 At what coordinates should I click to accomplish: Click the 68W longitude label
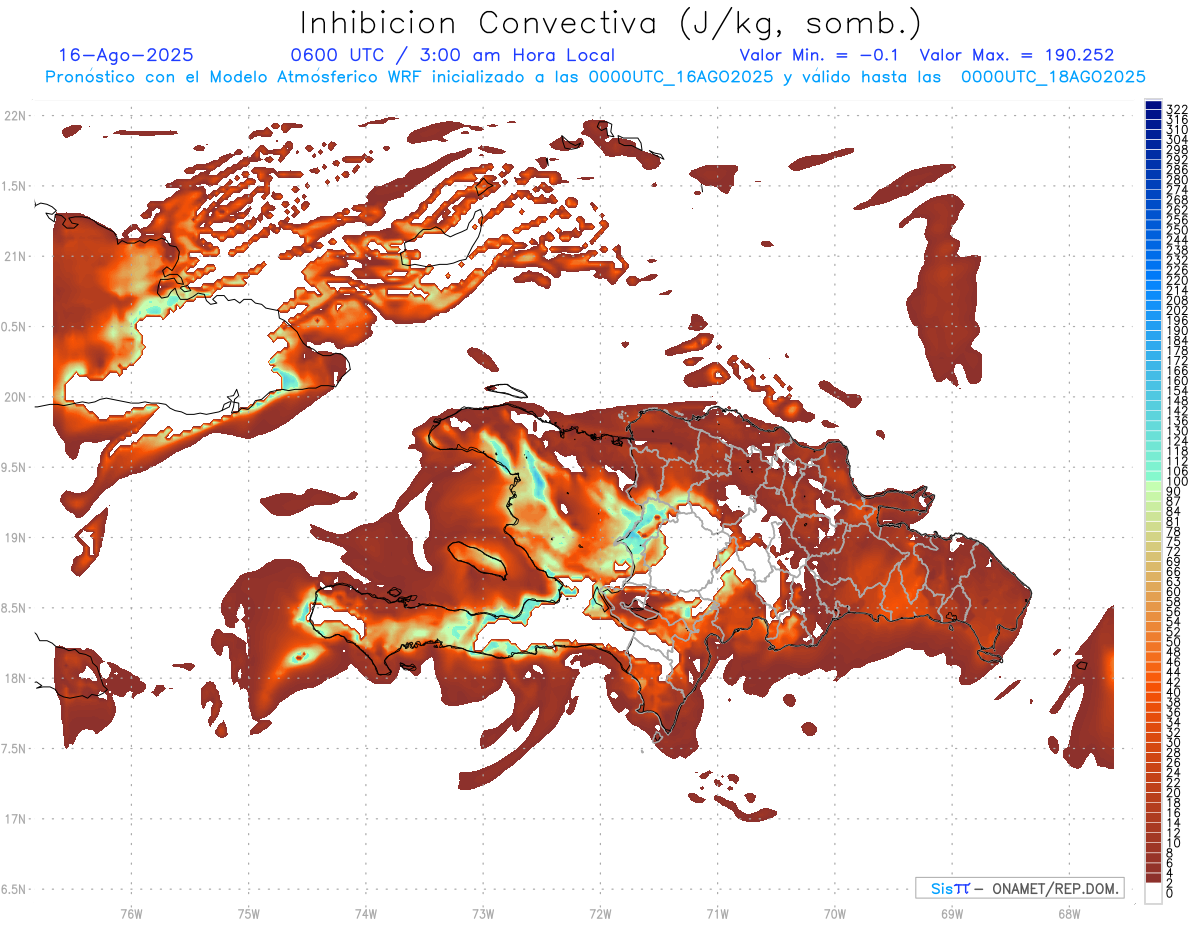[1069, 913]
